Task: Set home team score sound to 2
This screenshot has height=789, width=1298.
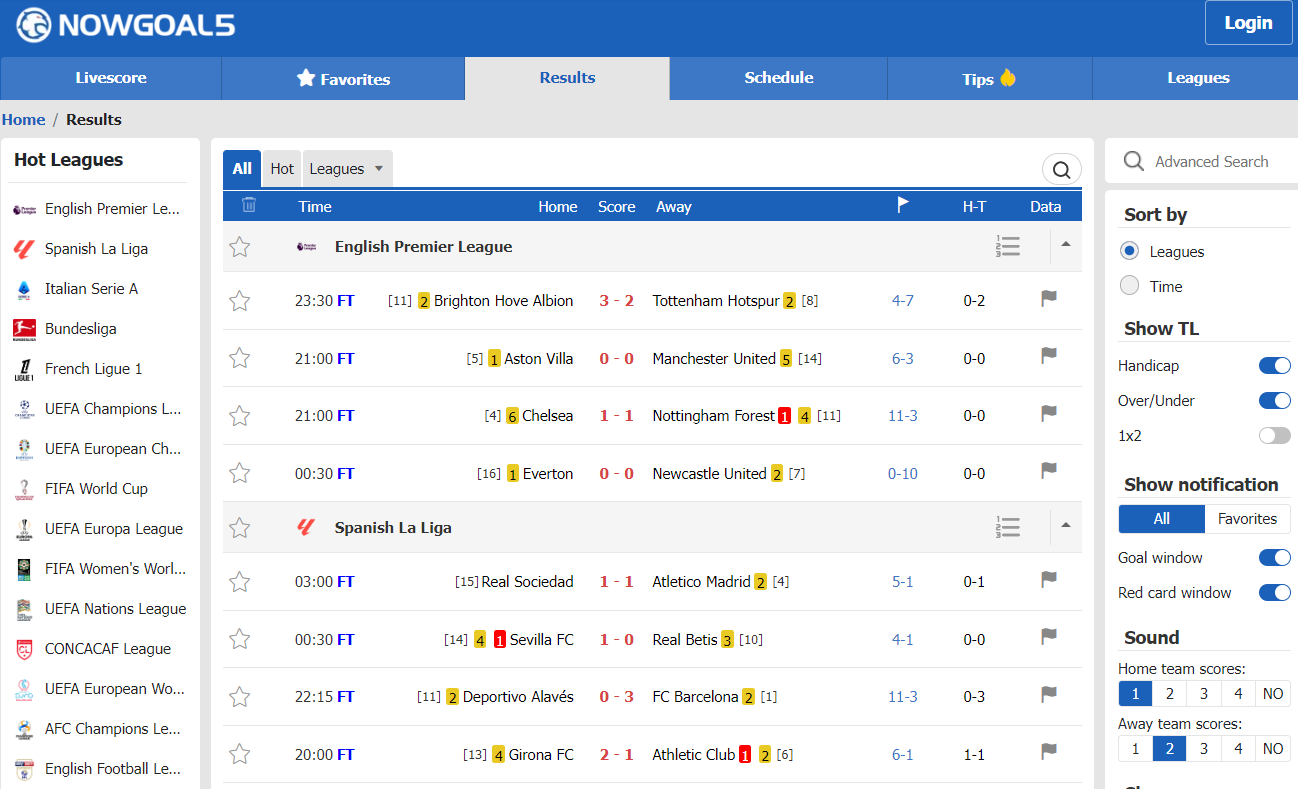Action: (x=1169, y=694)
